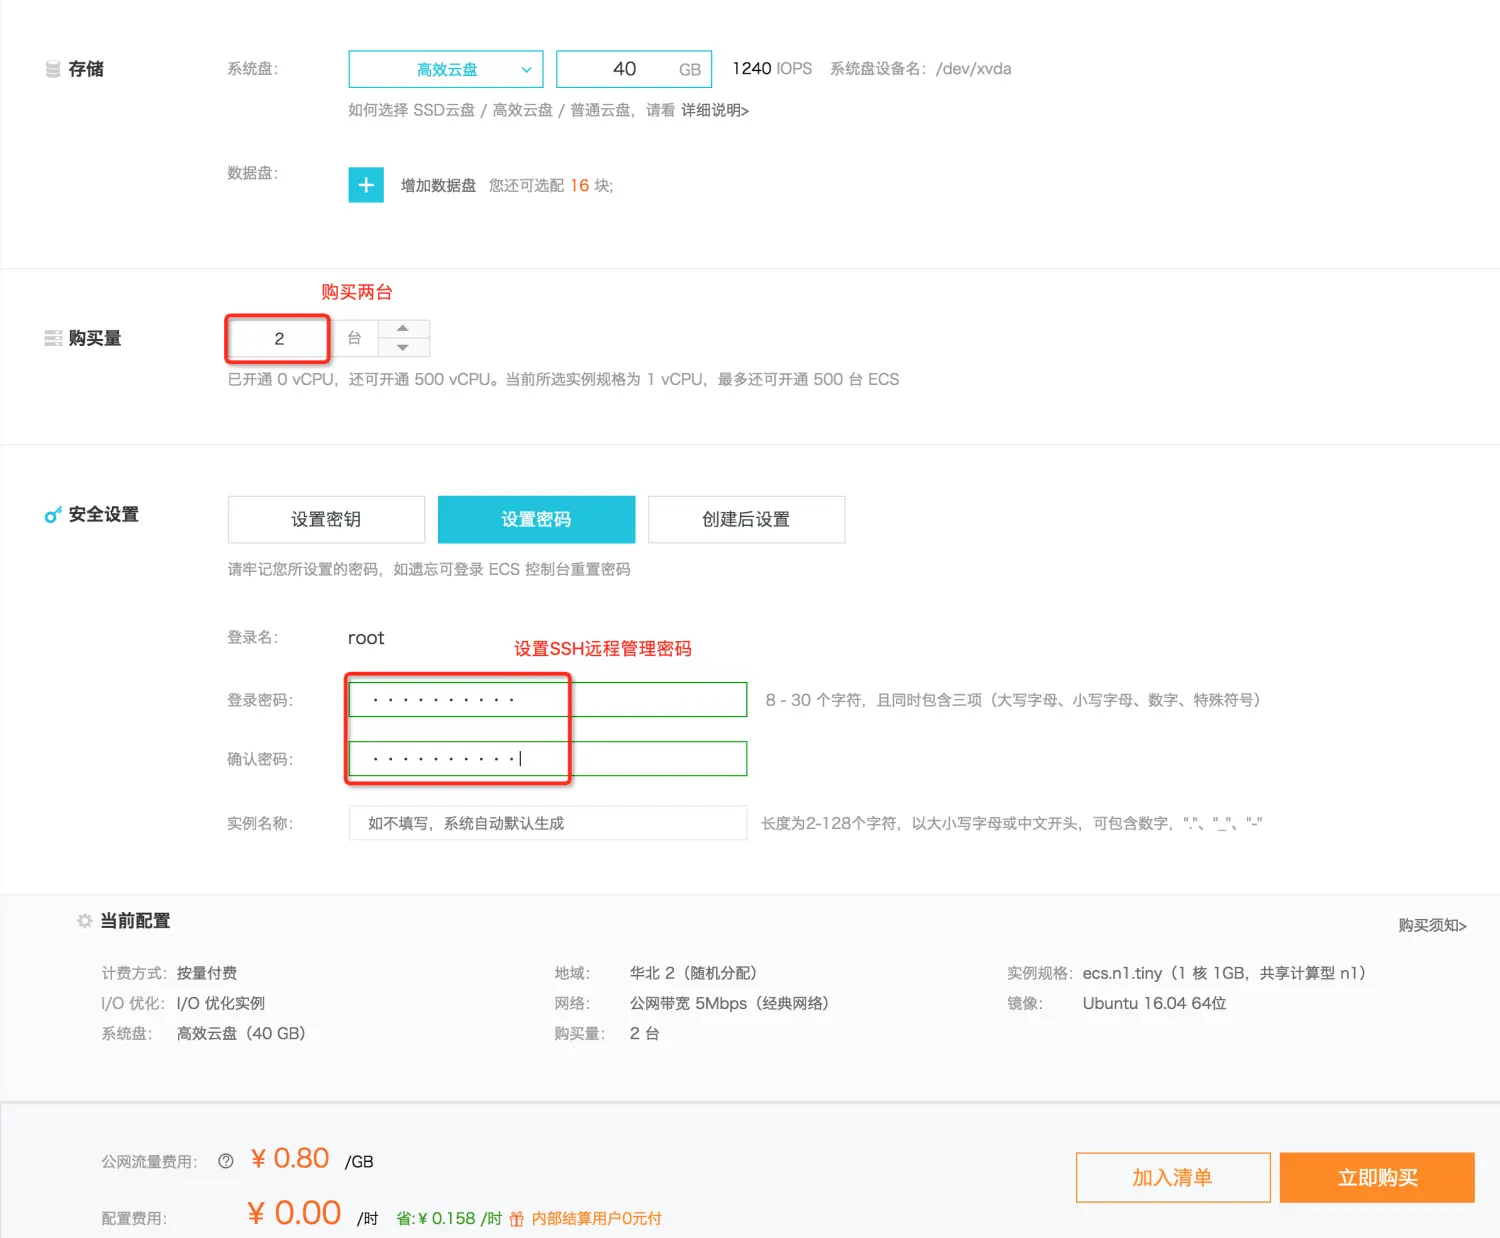Click the 高效云盘（40 GB）current config text
This screenshot has height=1238, width=1500.
(x=241, y=1033)
